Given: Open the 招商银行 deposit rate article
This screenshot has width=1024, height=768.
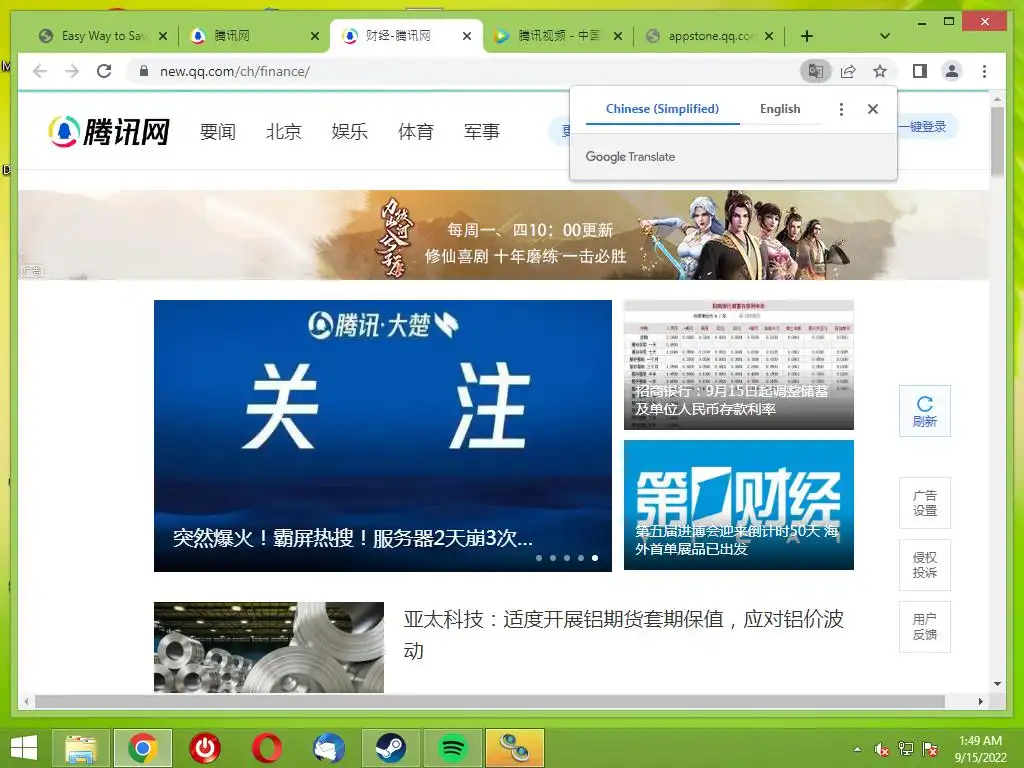Looking at the screenshot, I should pyautogui.click(x=739, y=365).
